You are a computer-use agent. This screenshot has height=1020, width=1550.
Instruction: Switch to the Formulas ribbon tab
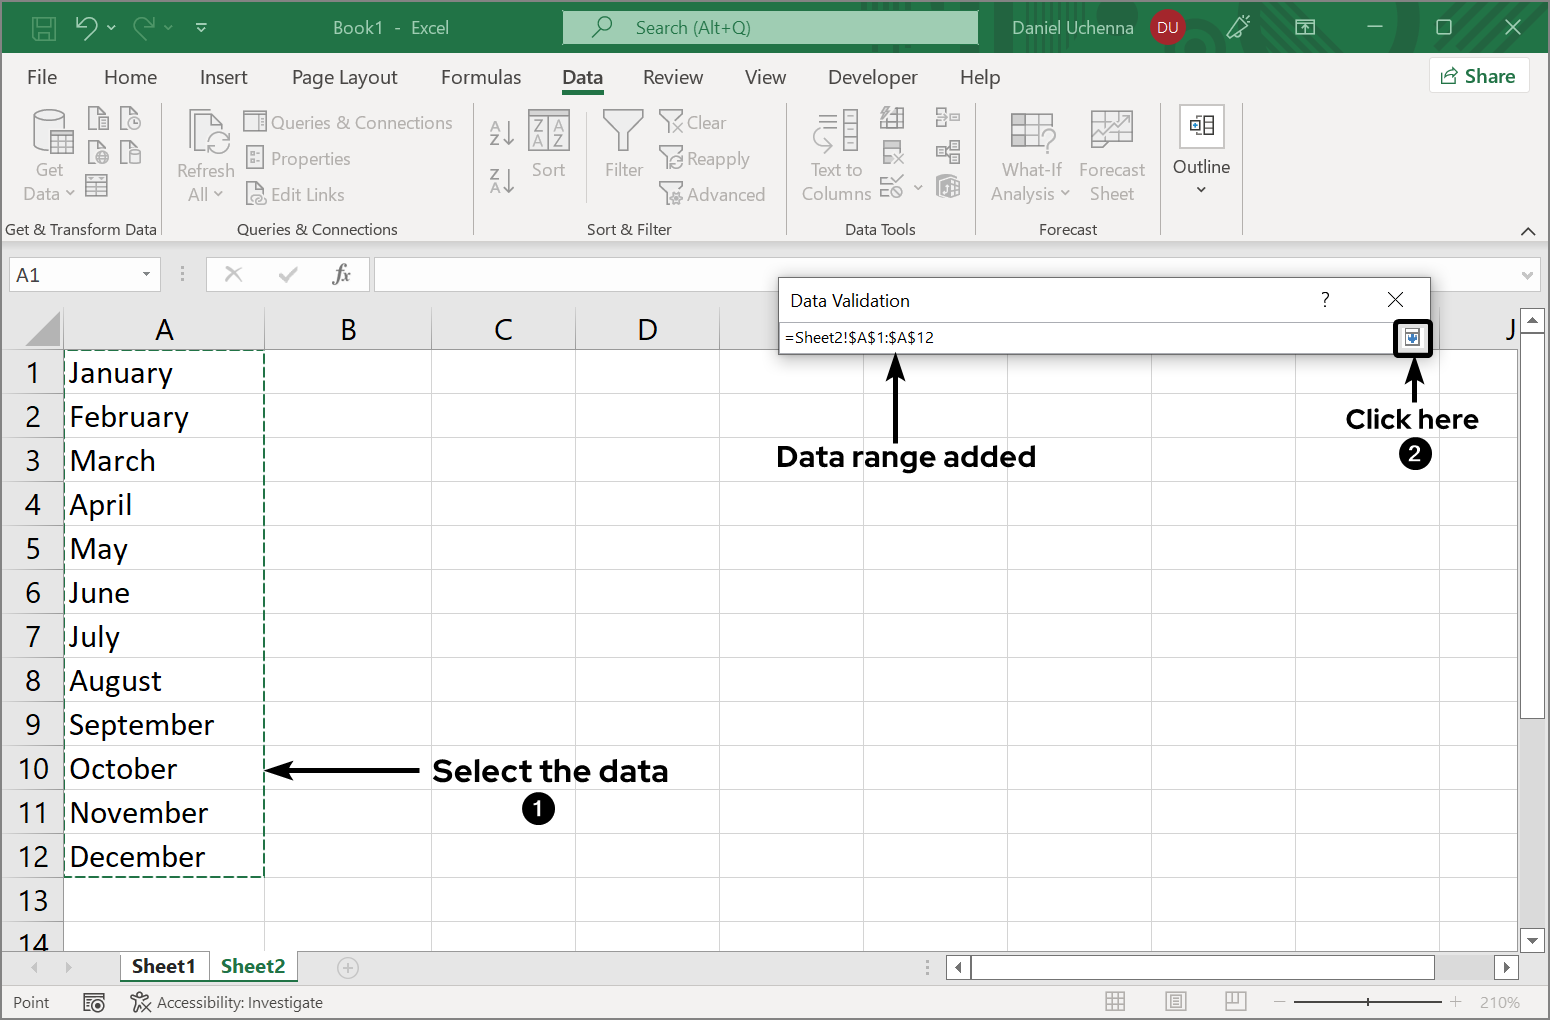point(481,77)
